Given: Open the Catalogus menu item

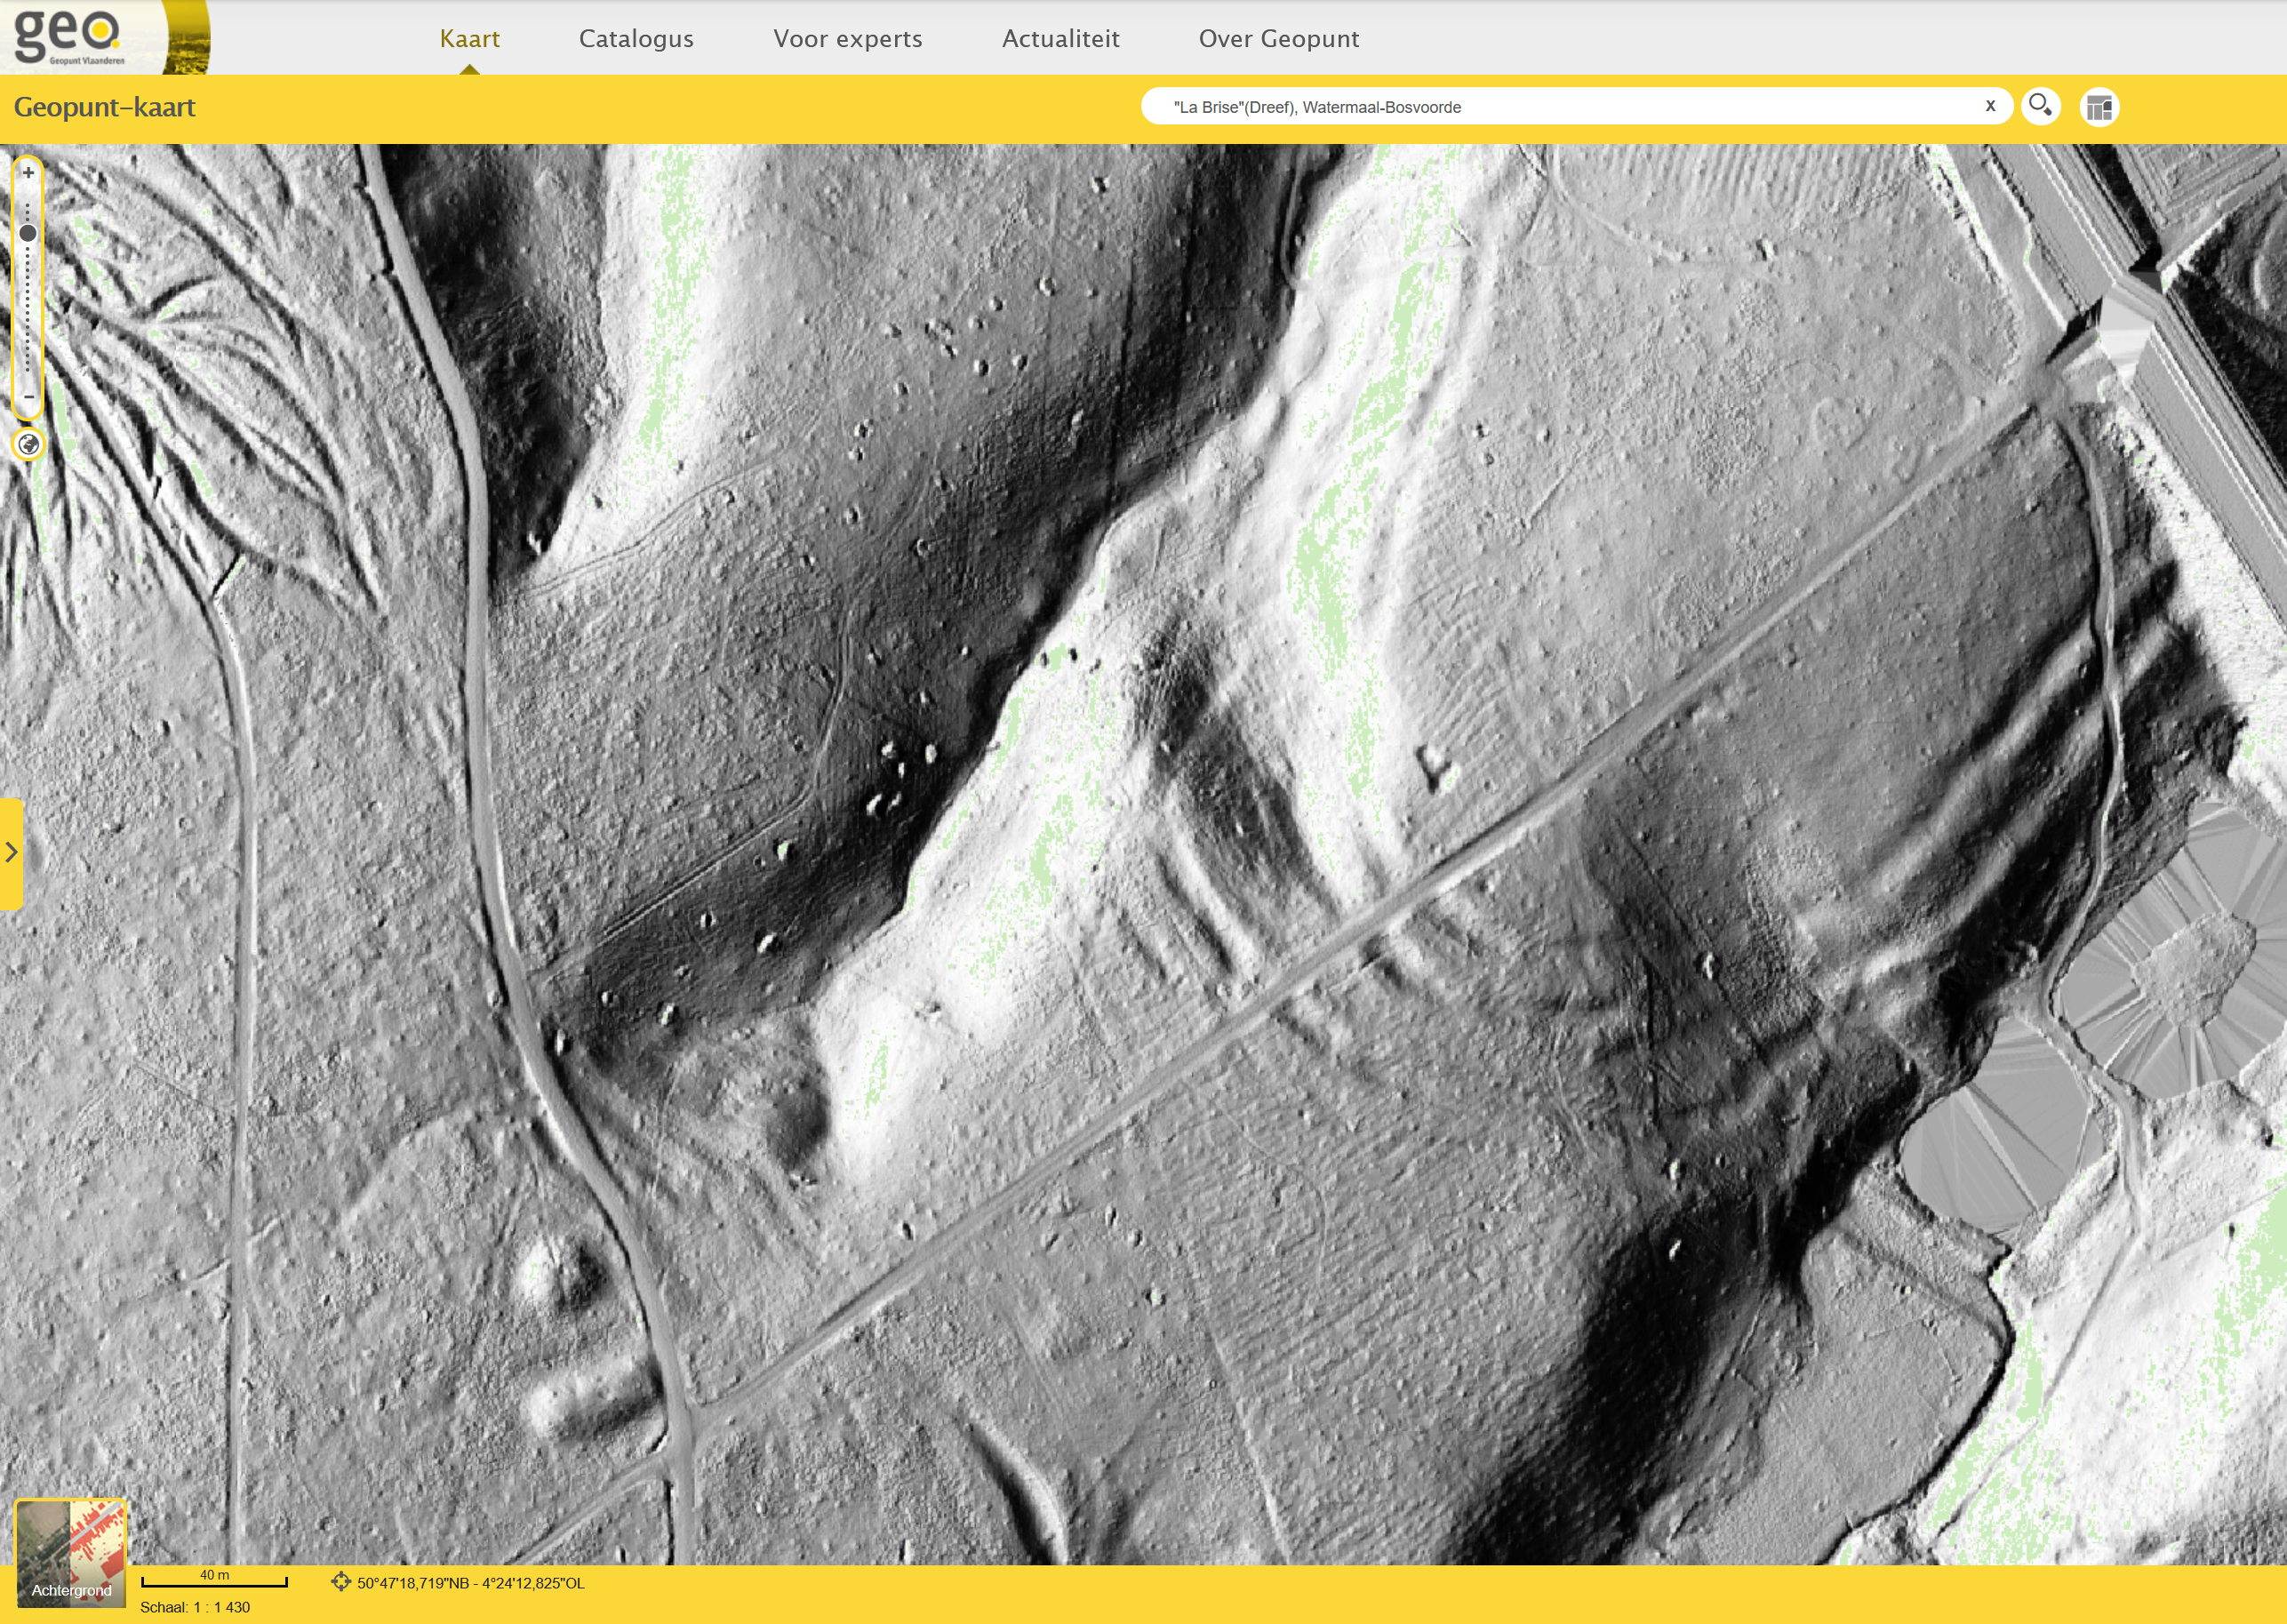Looking at the screenshot, I should (x=636, y=39).
